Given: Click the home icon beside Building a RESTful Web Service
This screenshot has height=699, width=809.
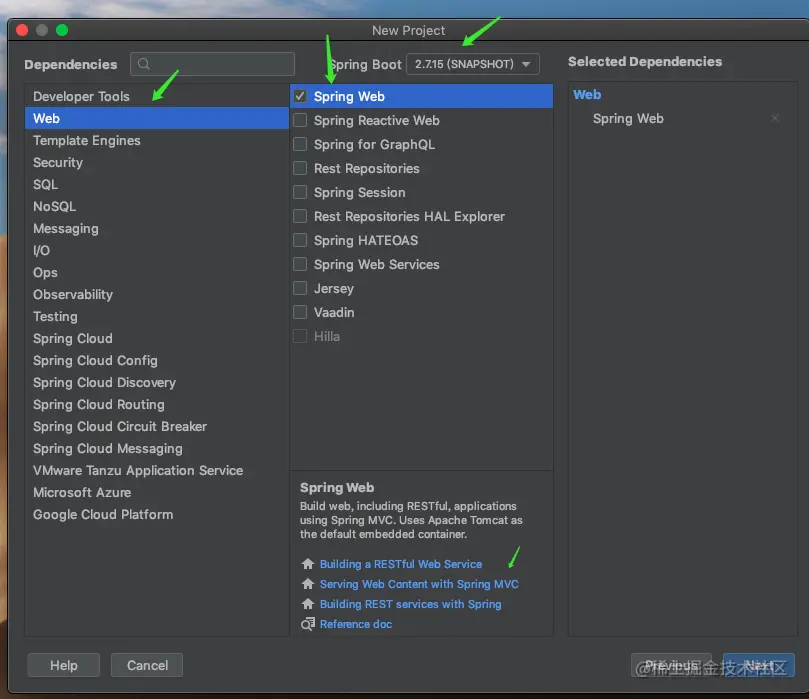Looking at the screenshot, I should (308, 564).
